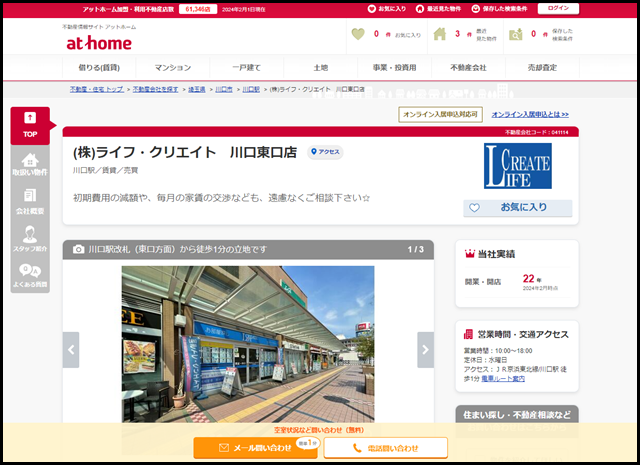This screenshot has width=640, height=465.
Task: Show next photo with right arrow
Action: click(425, 349)
